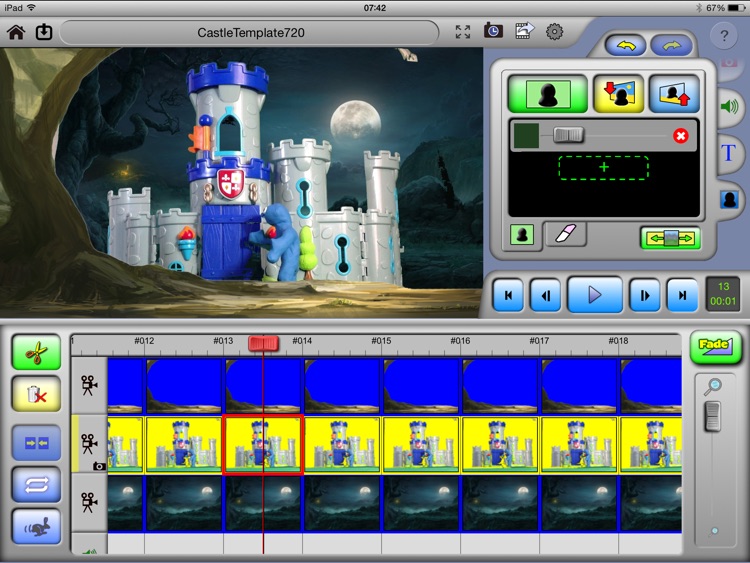Open the text T side tab

729,152
